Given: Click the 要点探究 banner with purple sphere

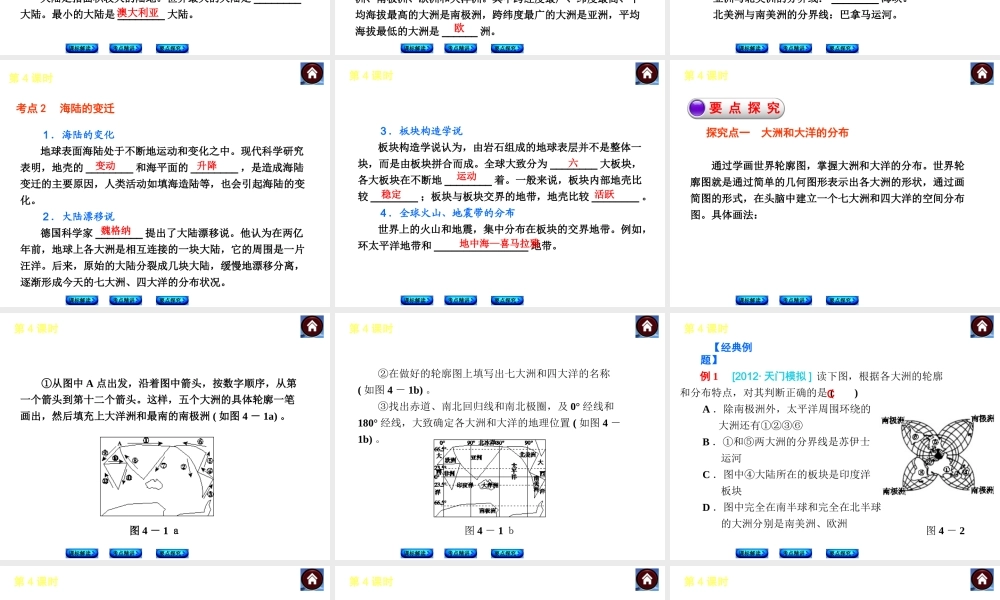Looking at the screenshot, I should [736, 108].
